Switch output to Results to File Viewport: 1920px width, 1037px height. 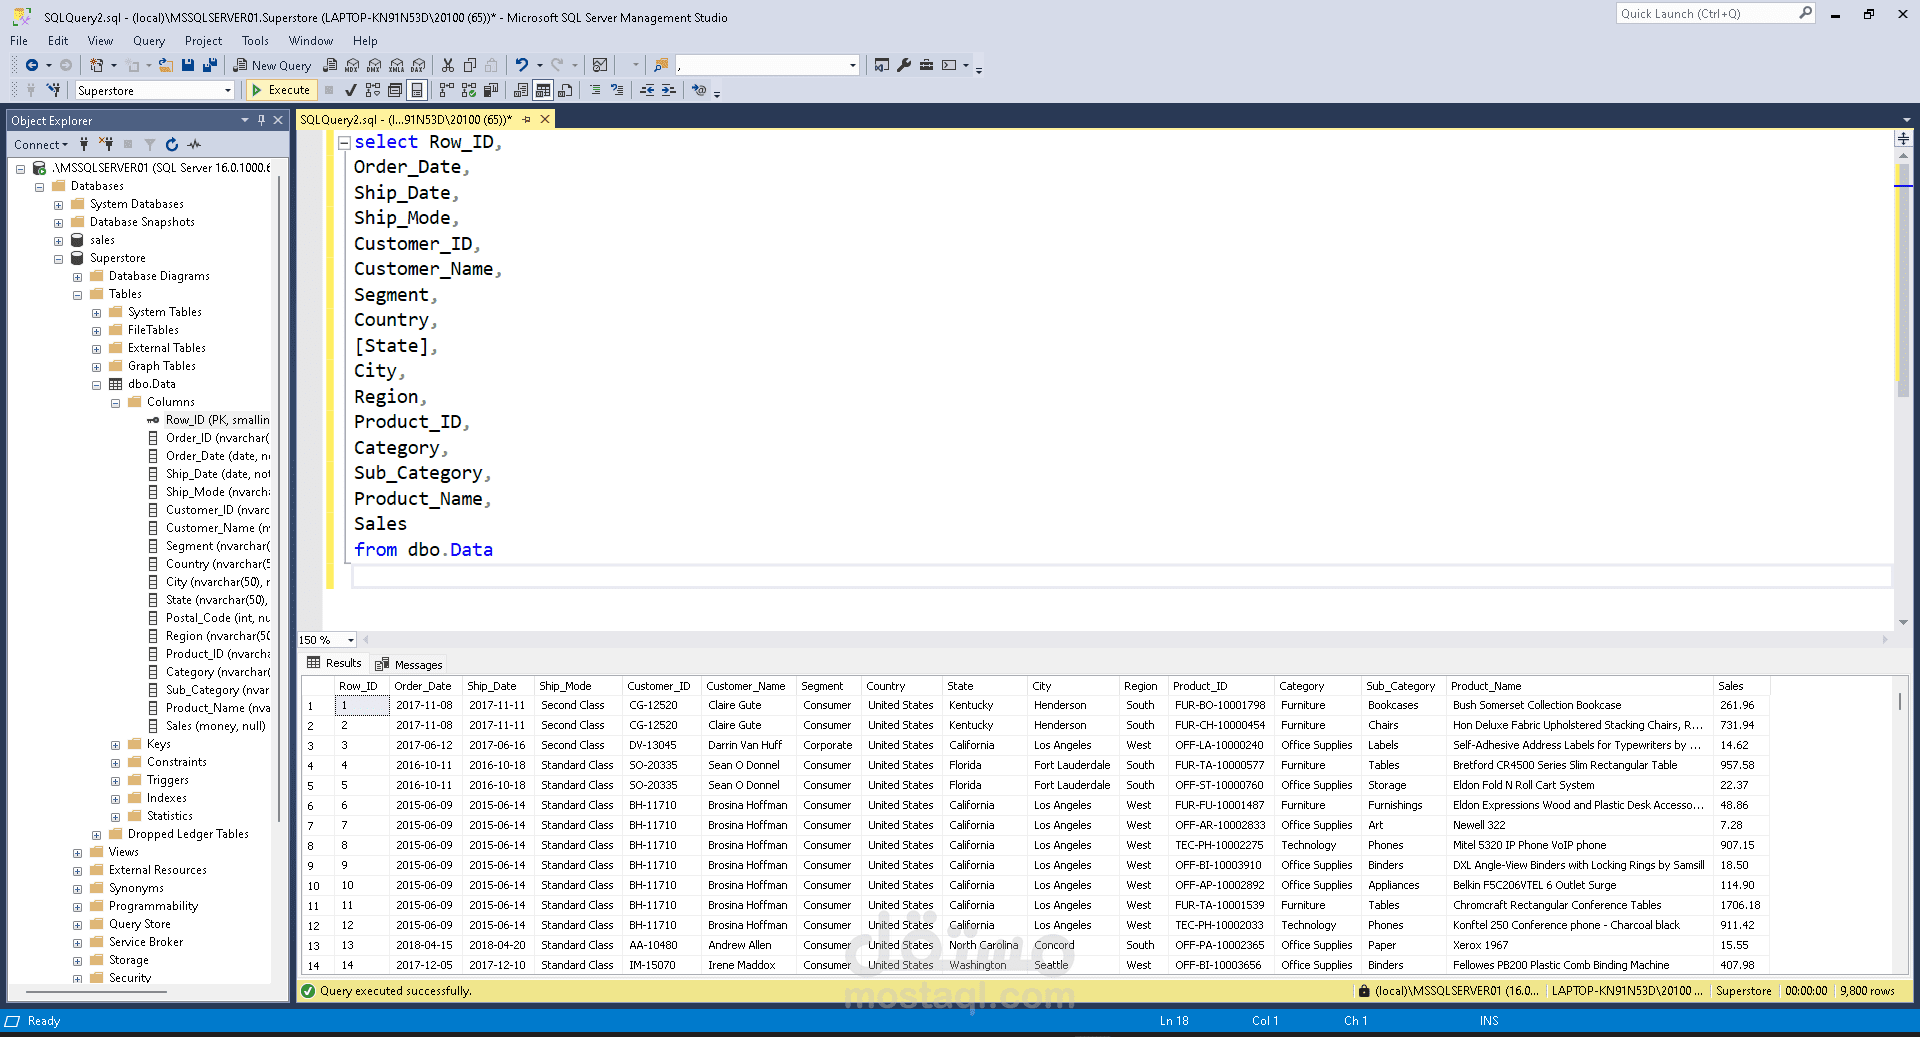[565, 90]
